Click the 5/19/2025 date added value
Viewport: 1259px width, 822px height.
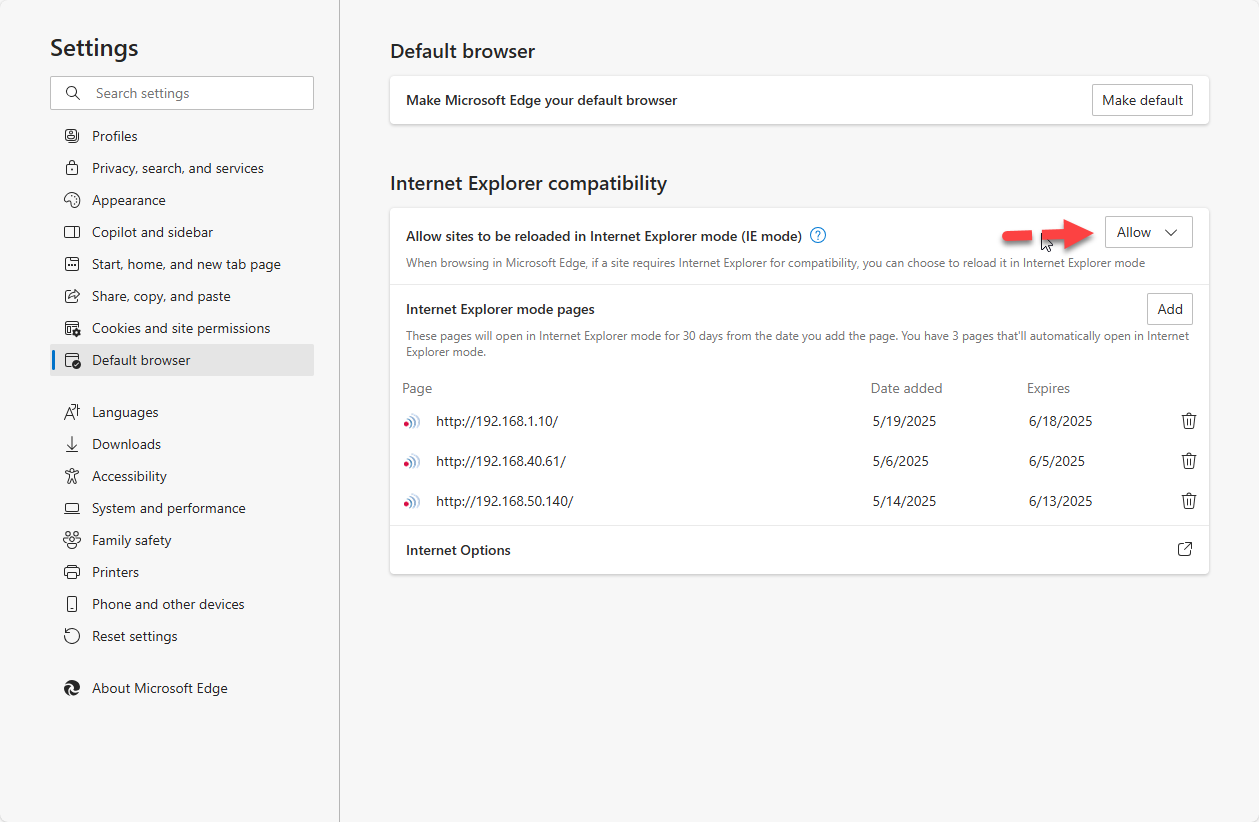[904, 421]
